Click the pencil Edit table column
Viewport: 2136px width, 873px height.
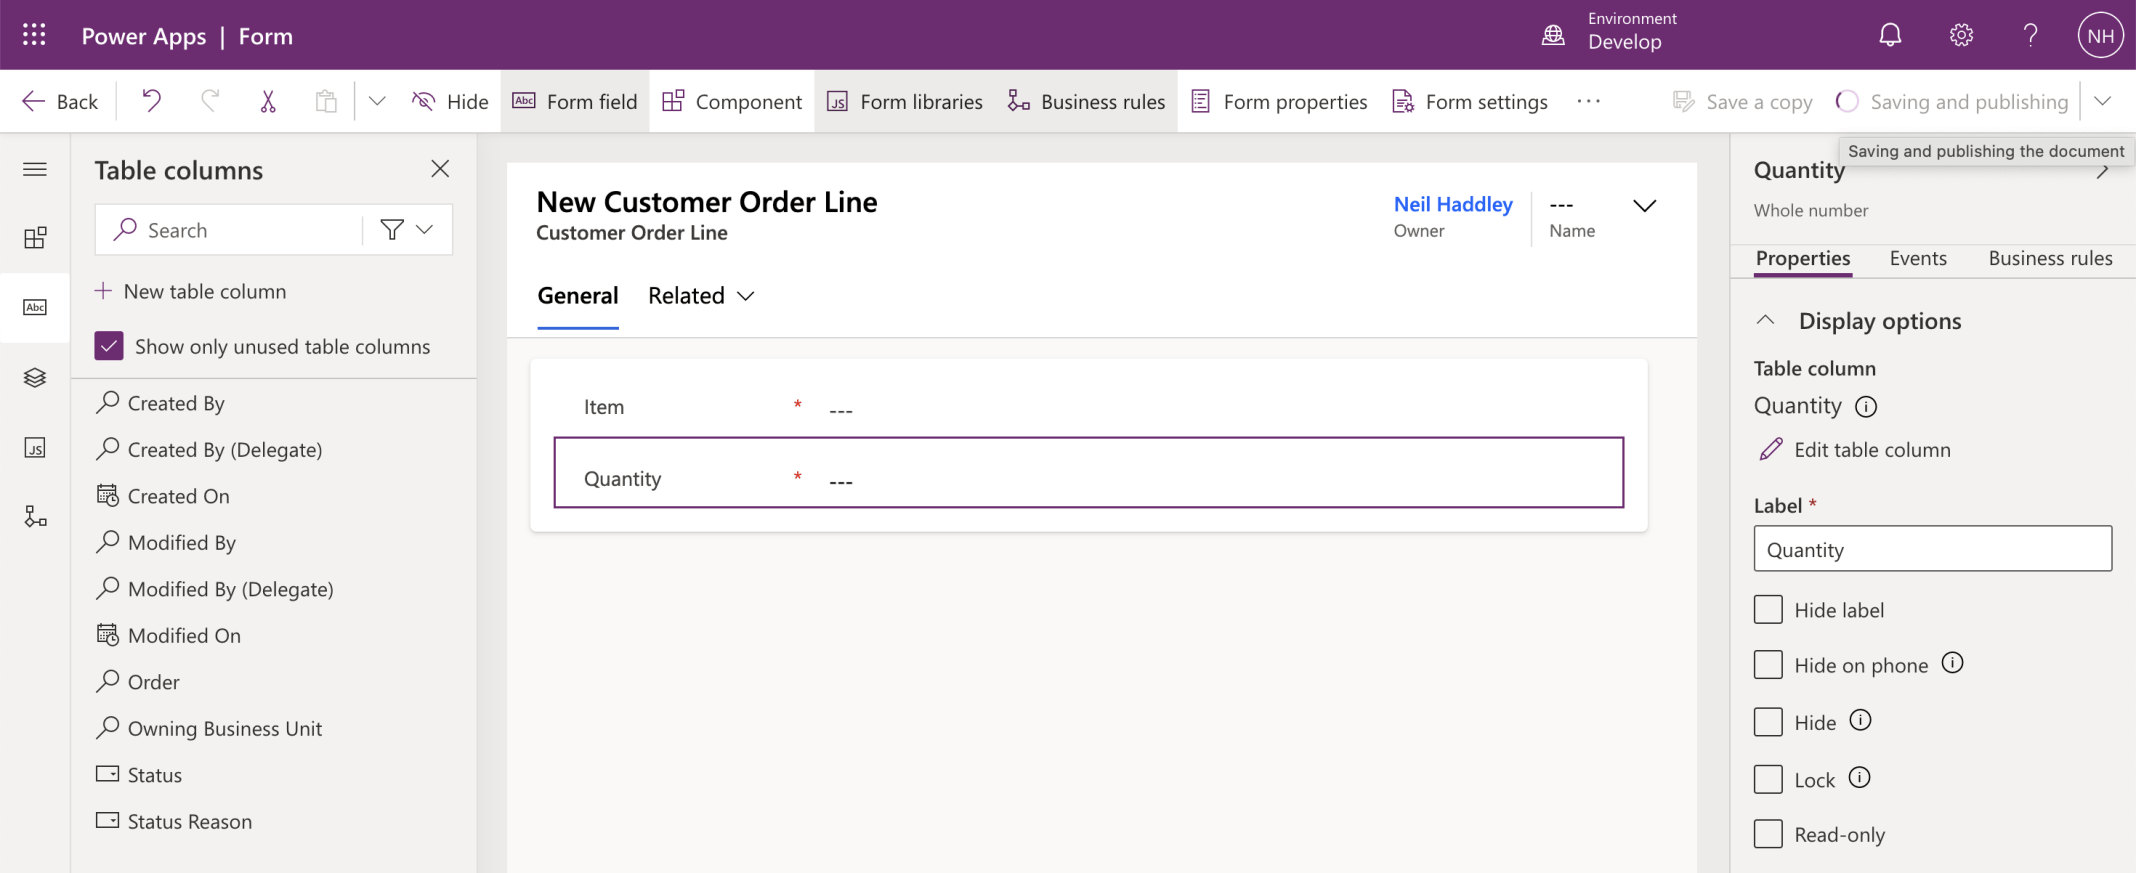(x=1853, y=450)
